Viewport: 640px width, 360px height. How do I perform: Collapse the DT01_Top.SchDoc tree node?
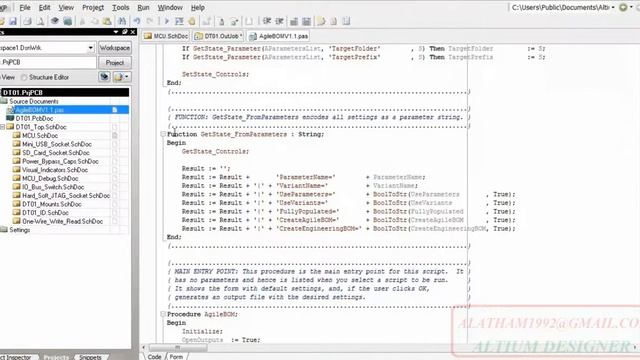2,127
